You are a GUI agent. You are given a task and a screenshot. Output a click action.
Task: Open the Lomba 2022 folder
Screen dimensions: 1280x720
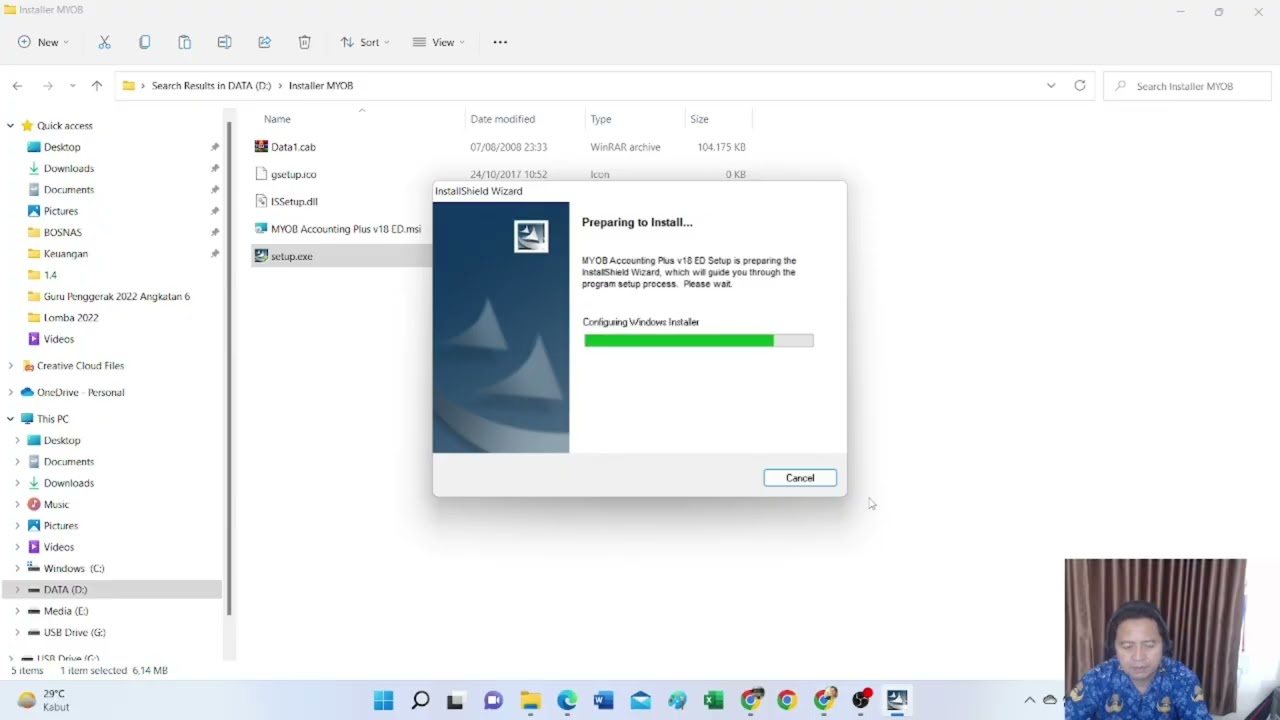coord(70,318)
